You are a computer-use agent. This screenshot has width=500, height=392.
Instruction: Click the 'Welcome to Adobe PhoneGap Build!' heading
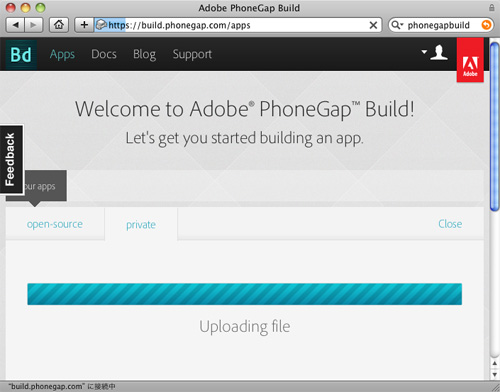[x=245, y=109]
